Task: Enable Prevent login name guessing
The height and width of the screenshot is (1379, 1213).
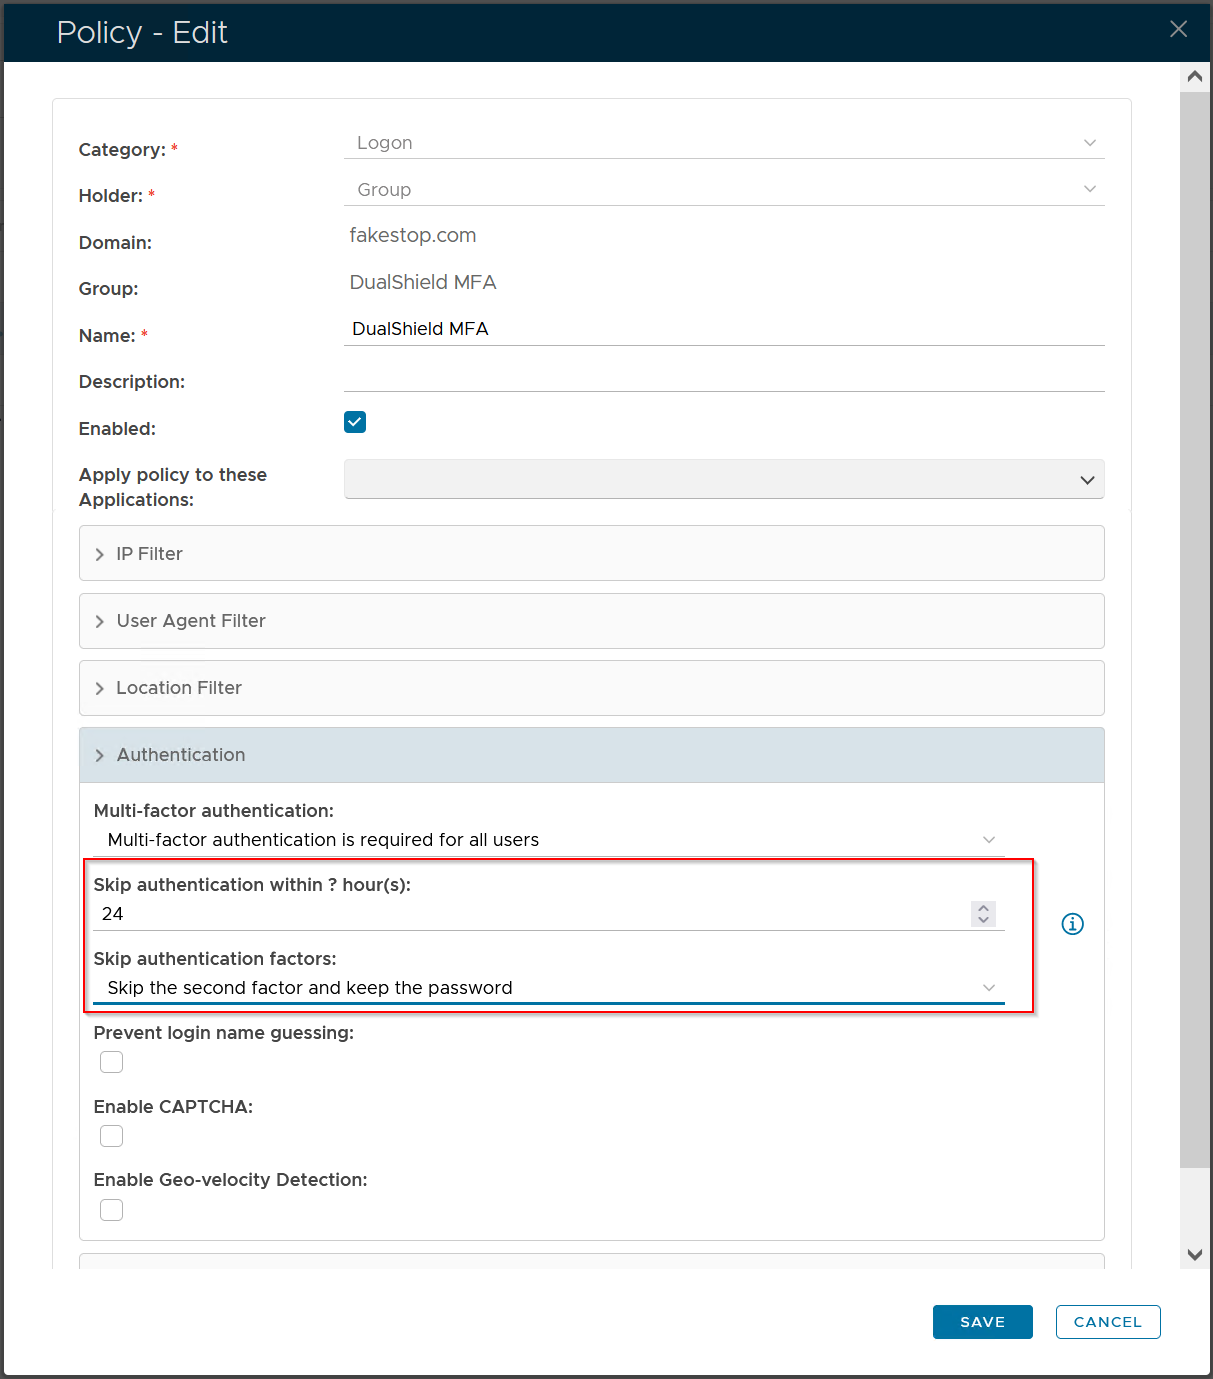Action: pos(112,1062)
